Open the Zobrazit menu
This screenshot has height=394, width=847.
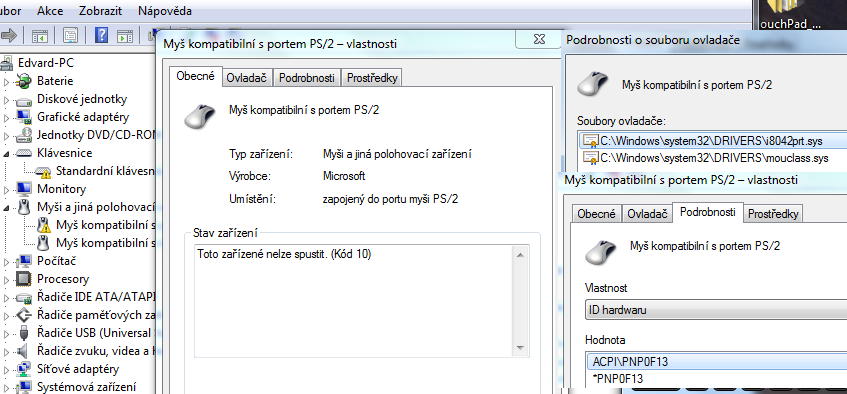[x=100, y=11]
